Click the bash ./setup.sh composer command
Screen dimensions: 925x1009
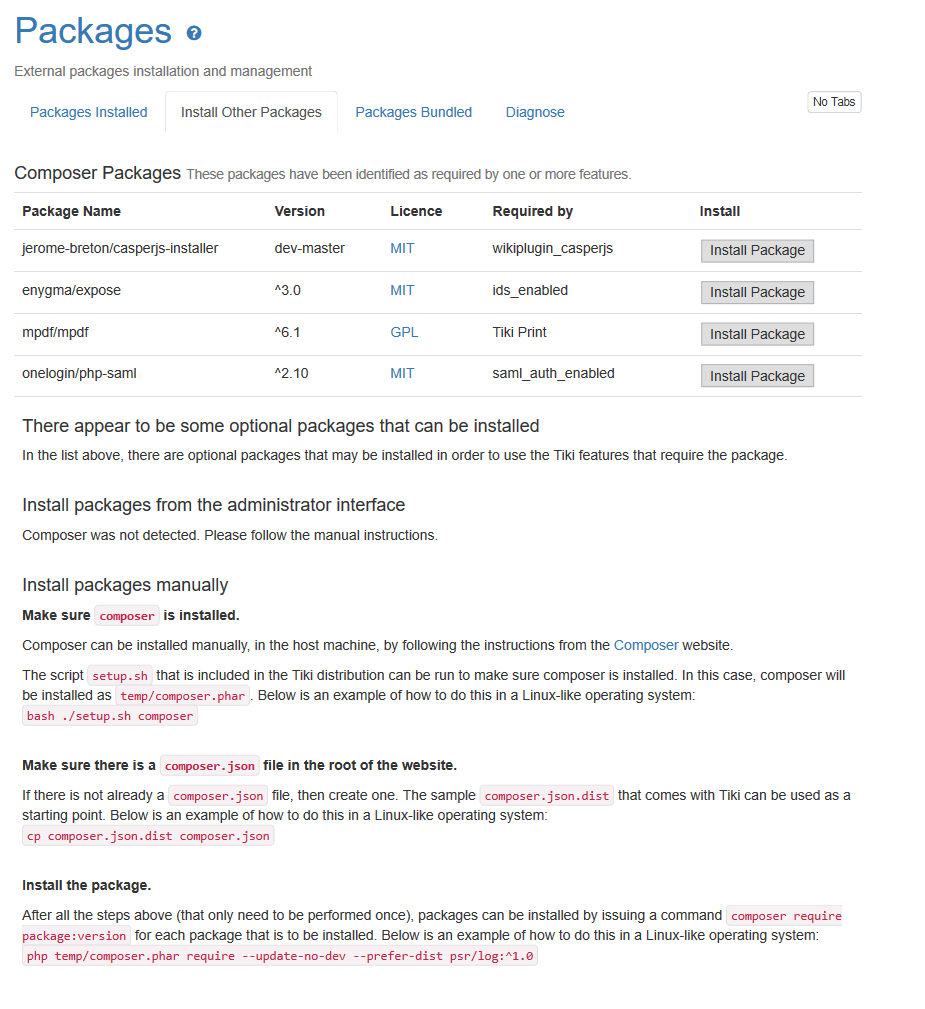(110, 716)
